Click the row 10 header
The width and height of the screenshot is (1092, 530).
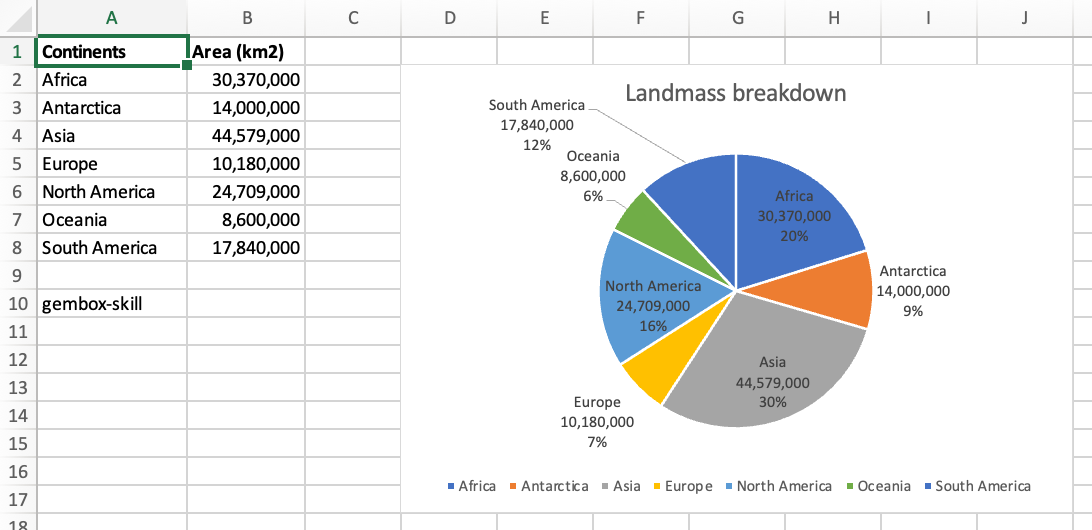point(17,303)
